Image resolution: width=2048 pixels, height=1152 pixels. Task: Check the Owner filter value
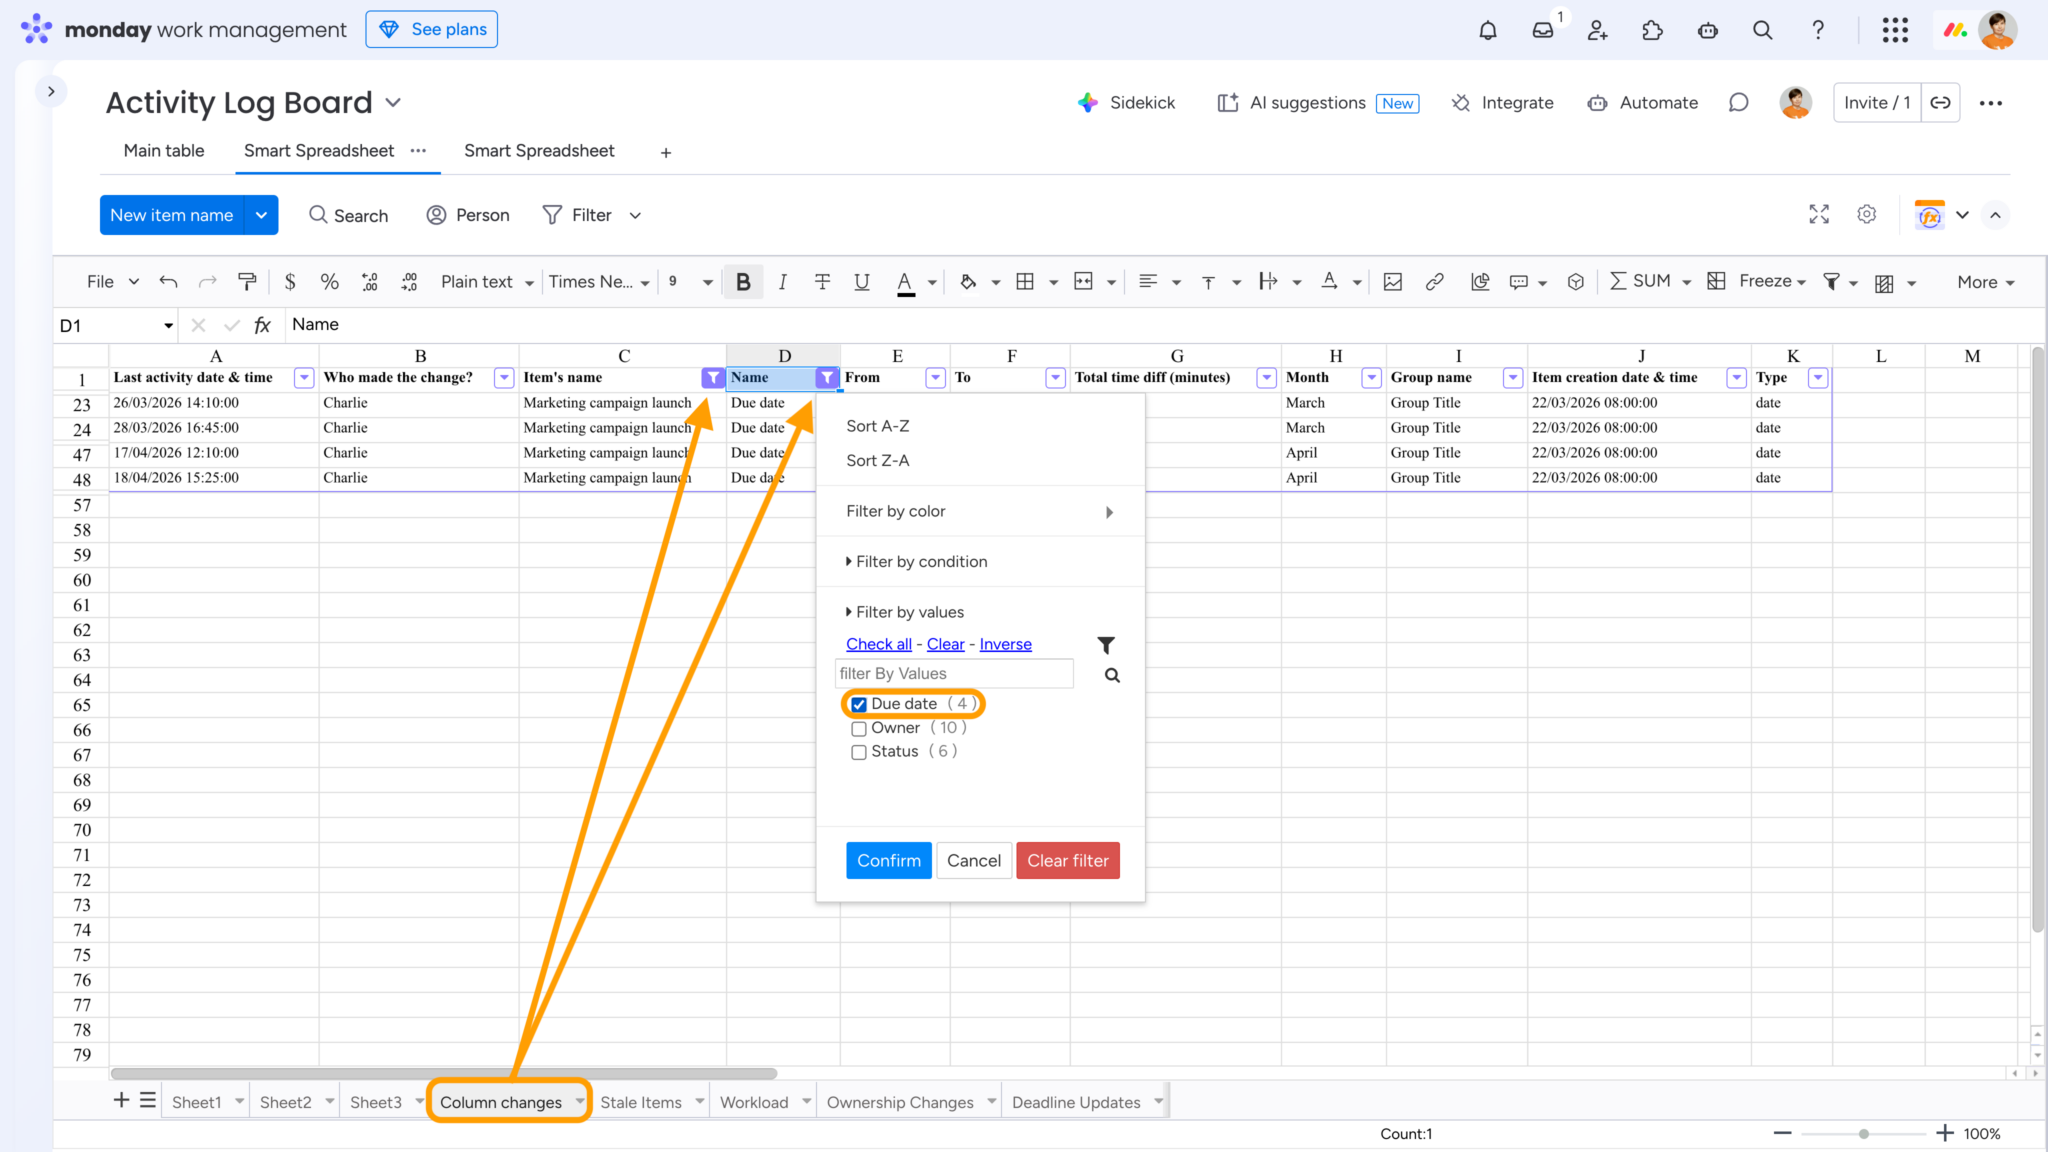click(859, 728)
